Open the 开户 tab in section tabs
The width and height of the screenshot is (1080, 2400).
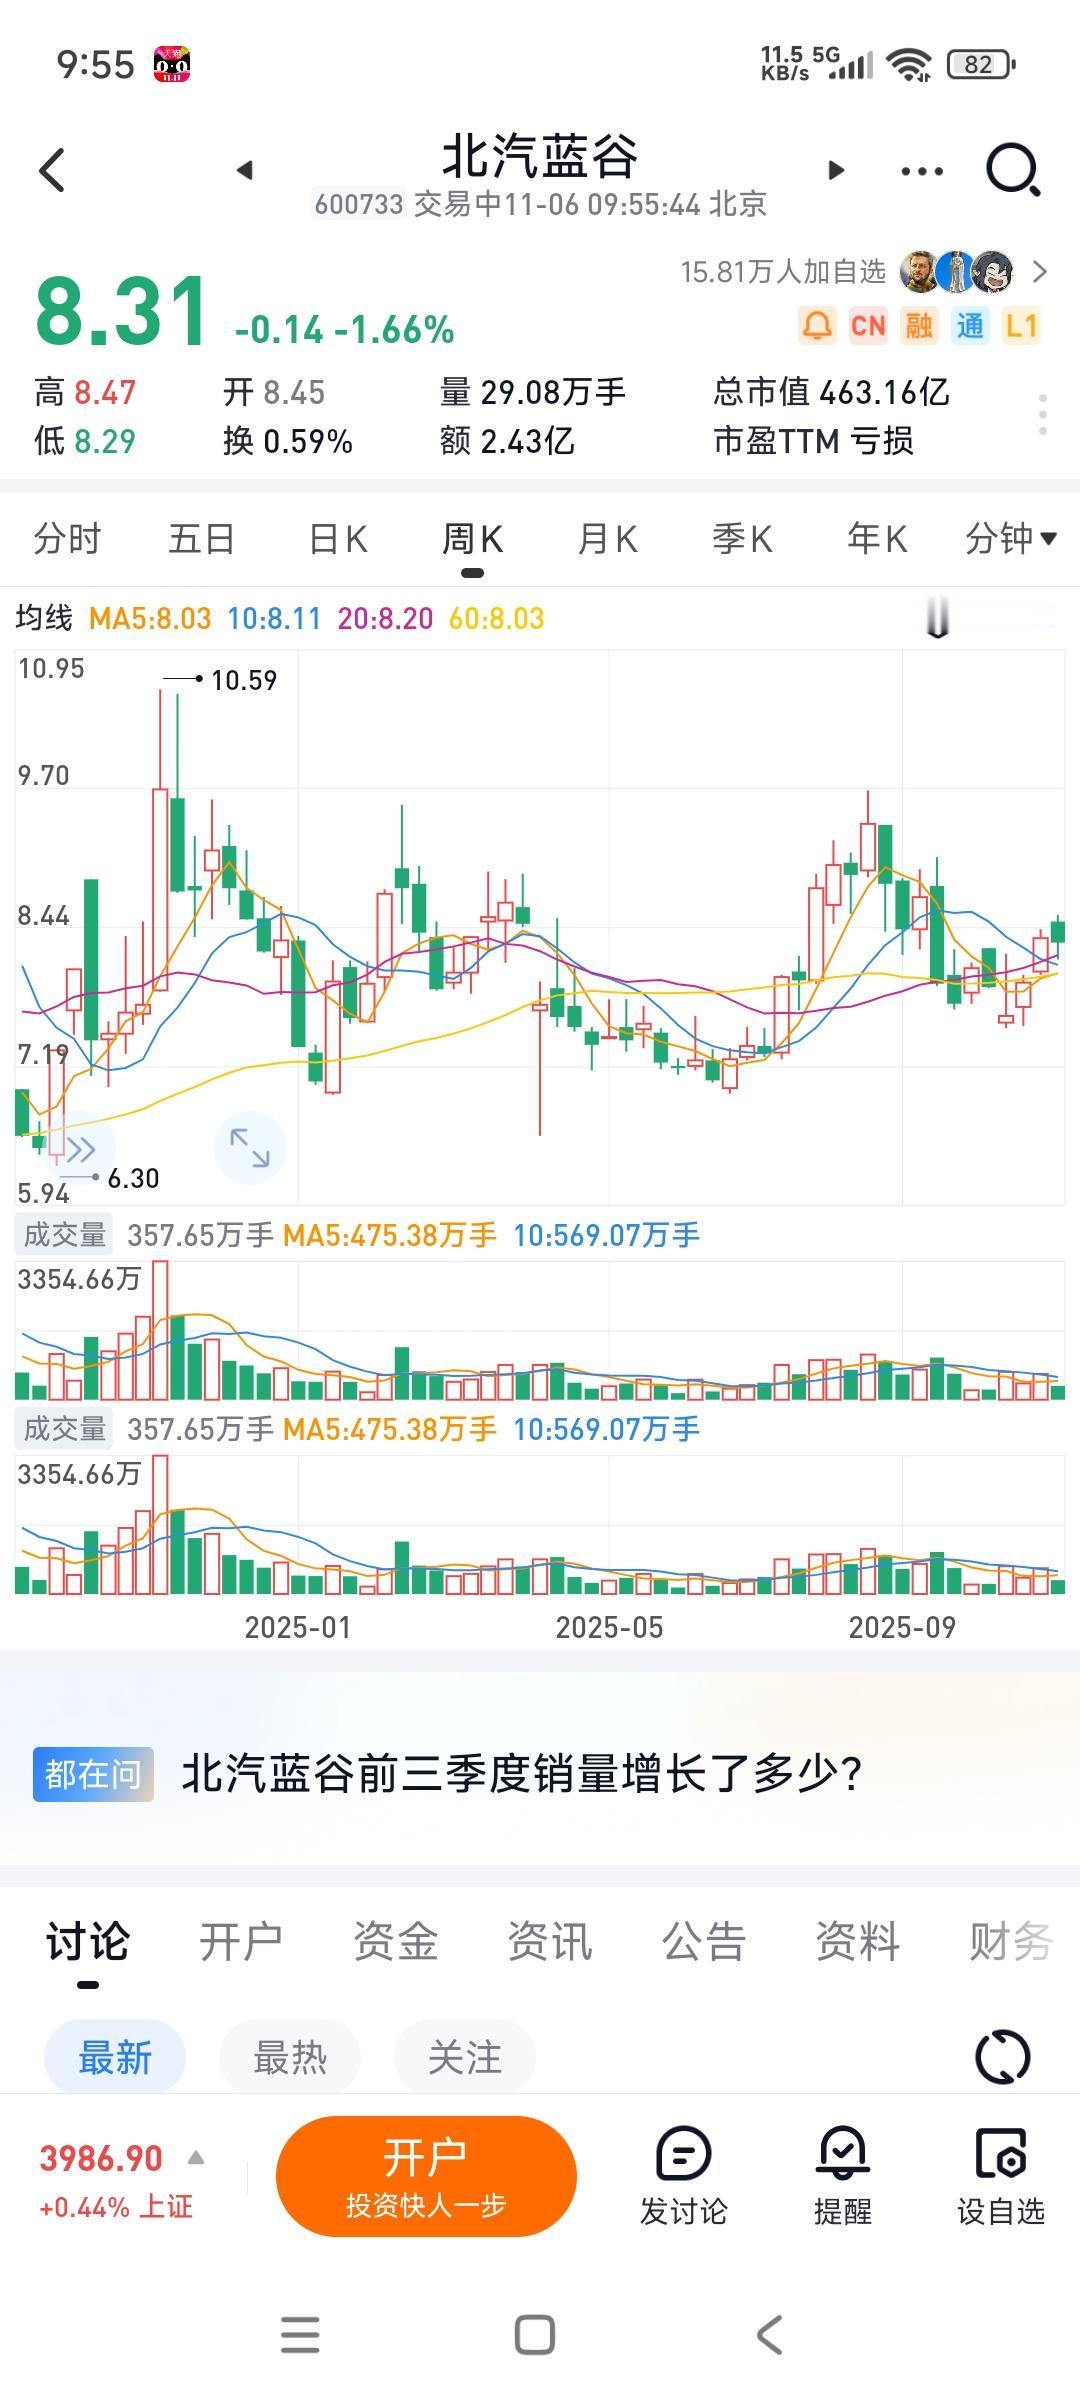241,1942
